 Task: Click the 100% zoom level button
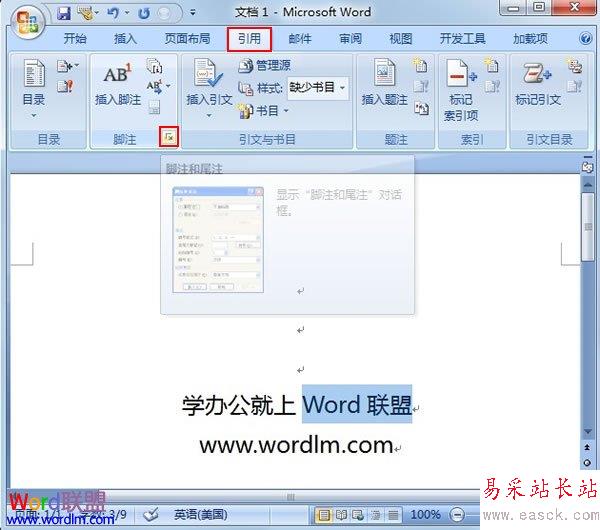click(425, 515)
